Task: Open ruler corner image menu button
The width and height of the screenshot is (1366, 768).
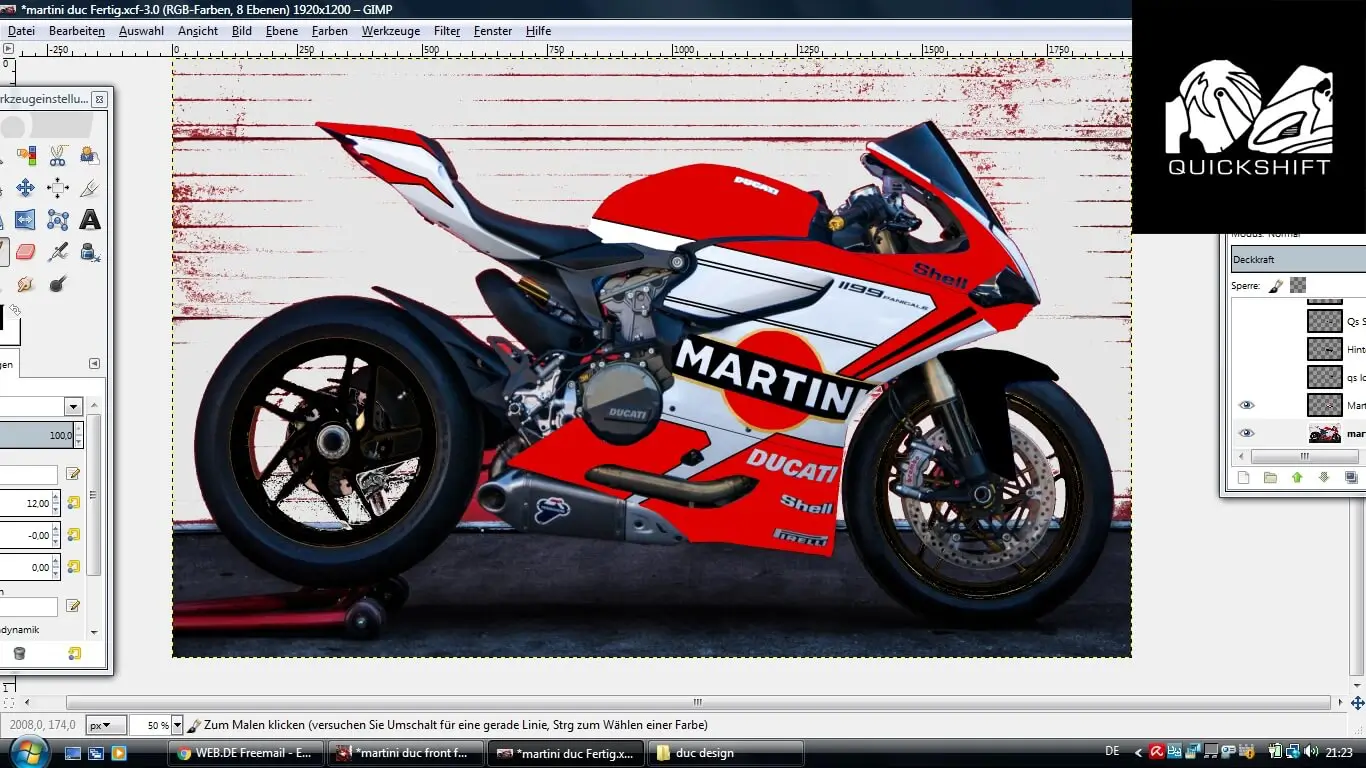Action: point(7,48)
